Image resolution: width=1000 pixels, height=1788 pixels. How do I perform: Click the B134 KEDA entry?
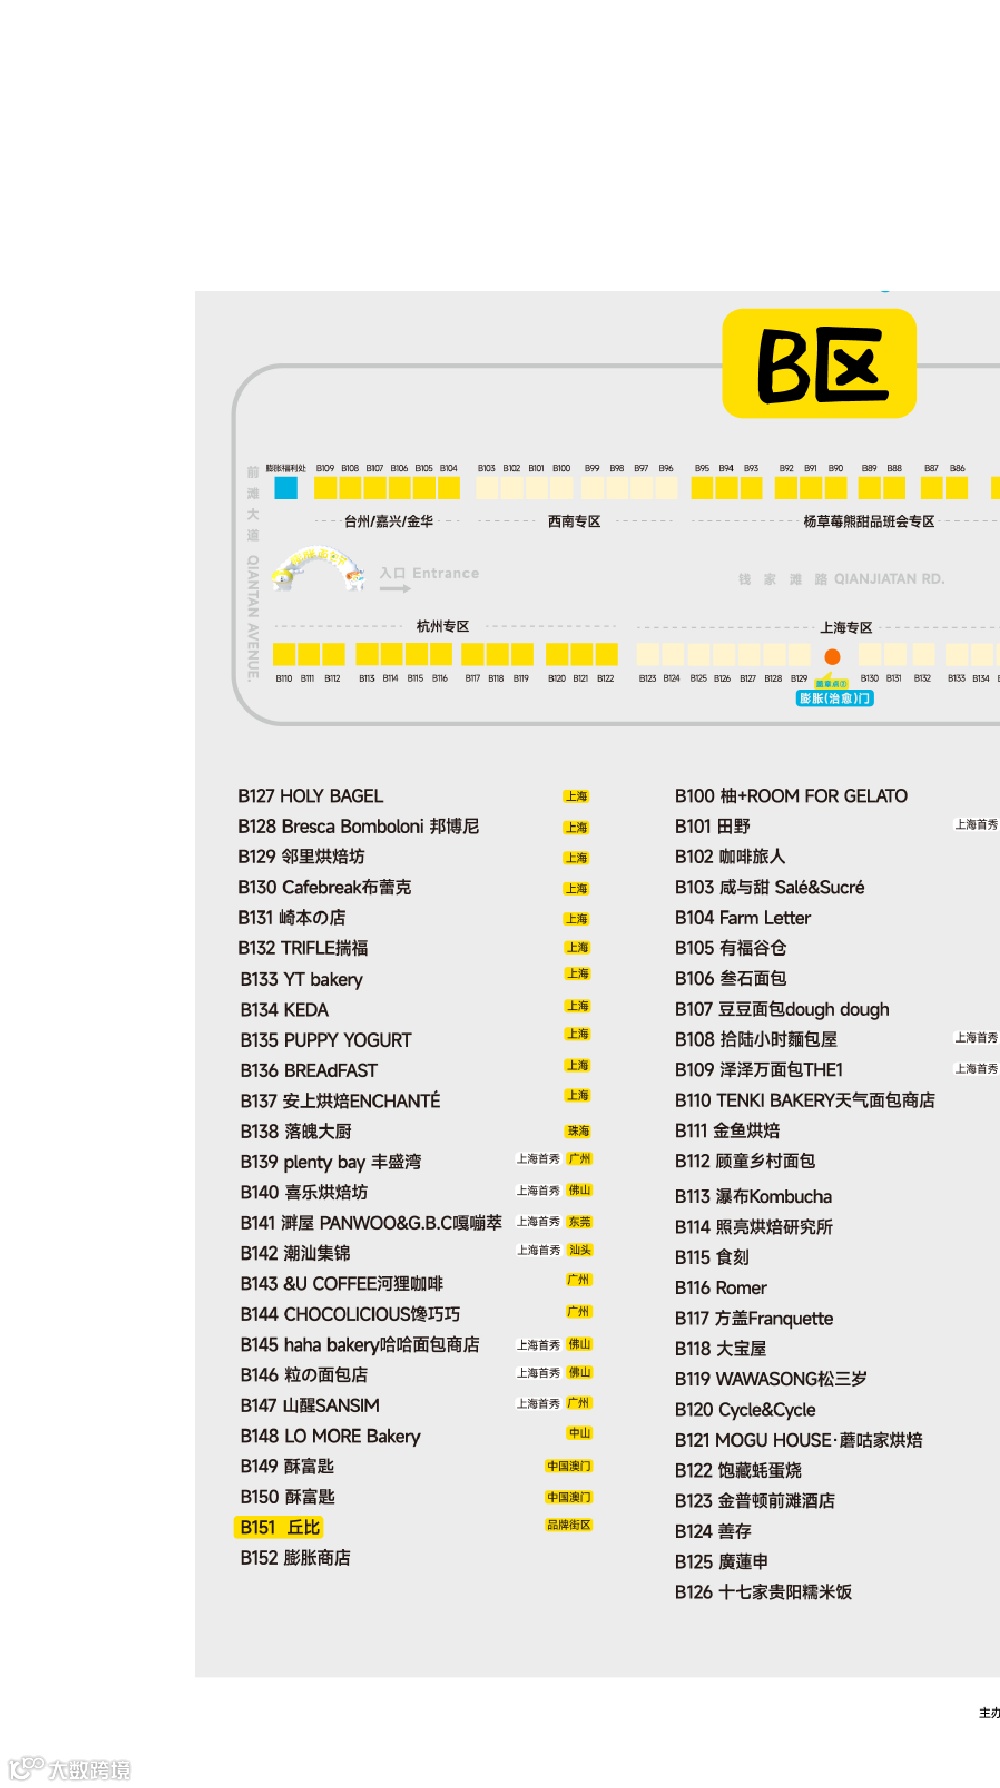coord(285,1010)
